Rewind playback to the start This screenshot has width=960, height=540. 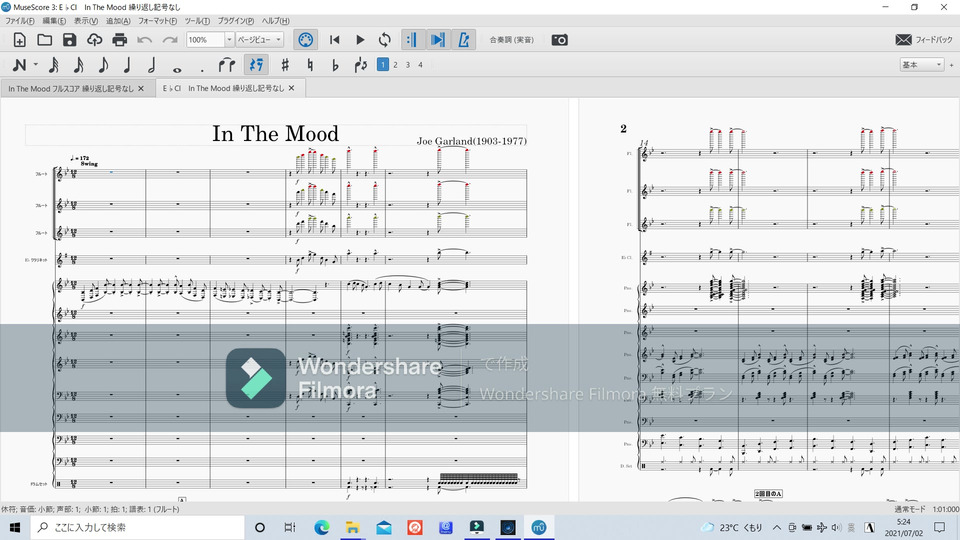[x=334, y=40]
